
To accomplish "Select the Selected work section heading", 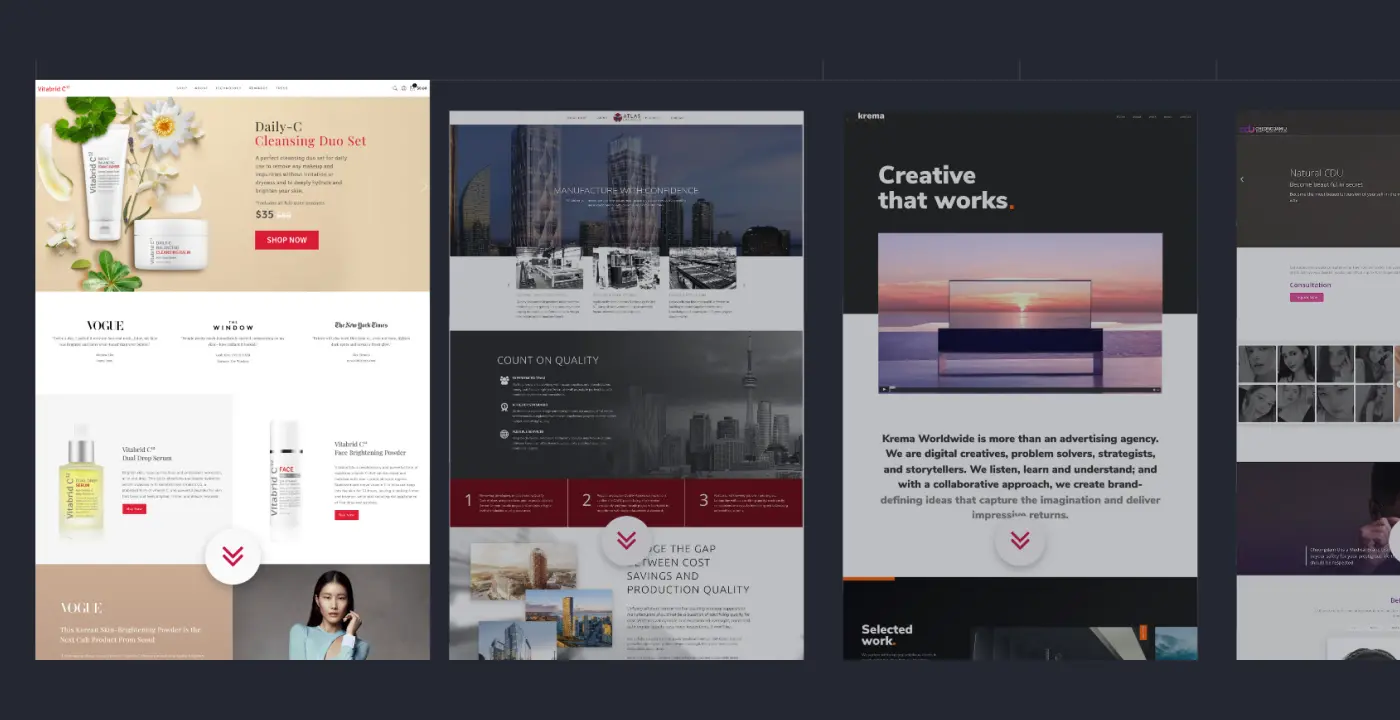I will [x=887, y=634].
